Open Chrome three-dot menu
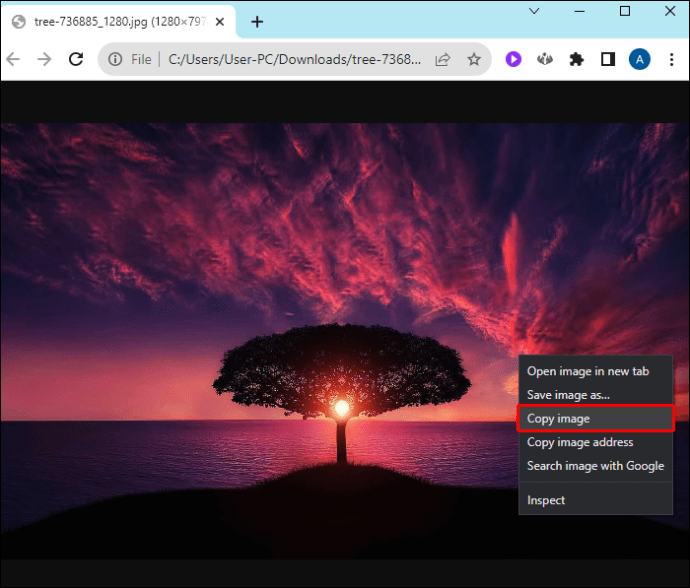The image size is (690, 588). pos(672,59)
